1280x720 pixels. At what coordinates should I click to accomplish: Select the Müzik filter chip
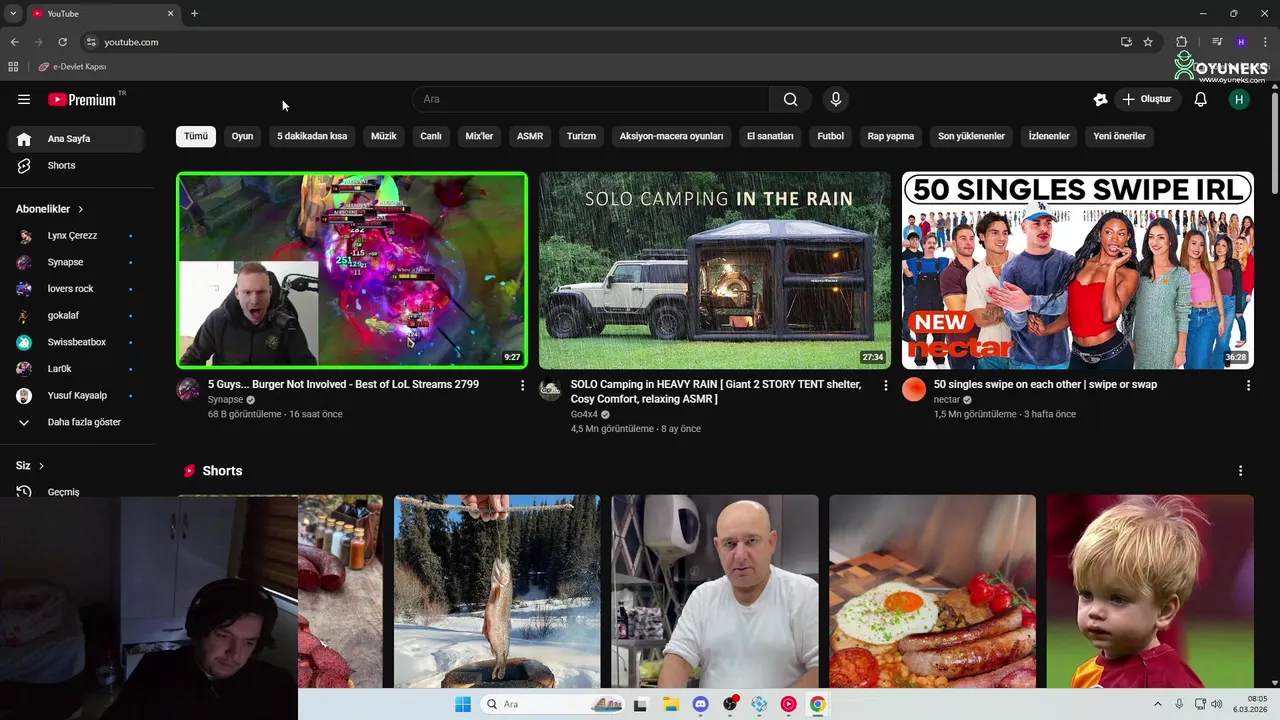click(x=384, y=136)
